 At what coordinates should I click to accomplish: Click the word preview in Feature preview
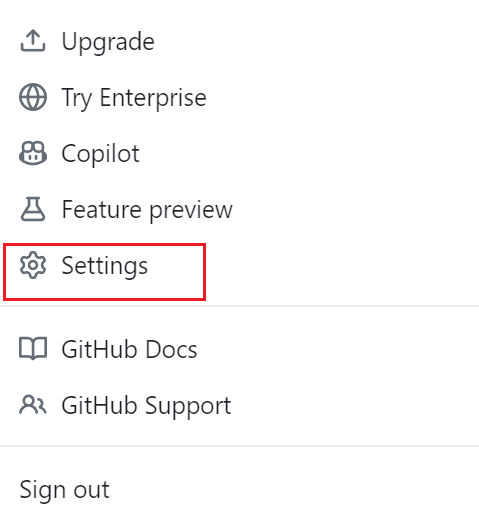[x=191, y=211]
